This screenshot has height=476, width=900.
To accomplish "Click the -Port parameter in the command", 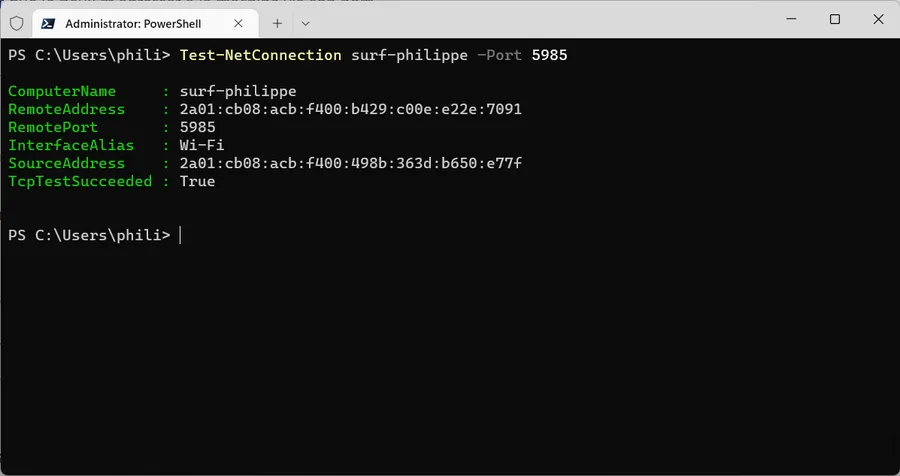I will [x=499, y=55].
